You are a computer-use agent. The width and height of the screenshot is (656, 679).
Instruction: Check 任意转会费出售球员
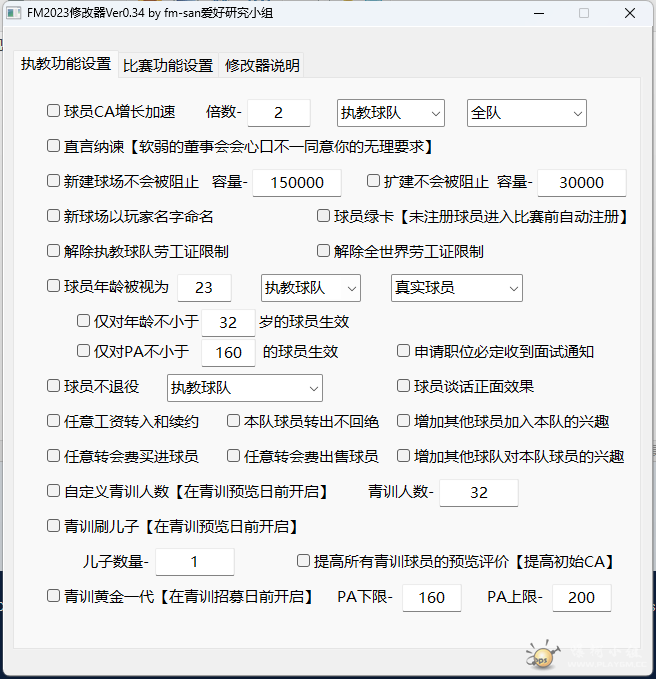(x=233, y=456)
